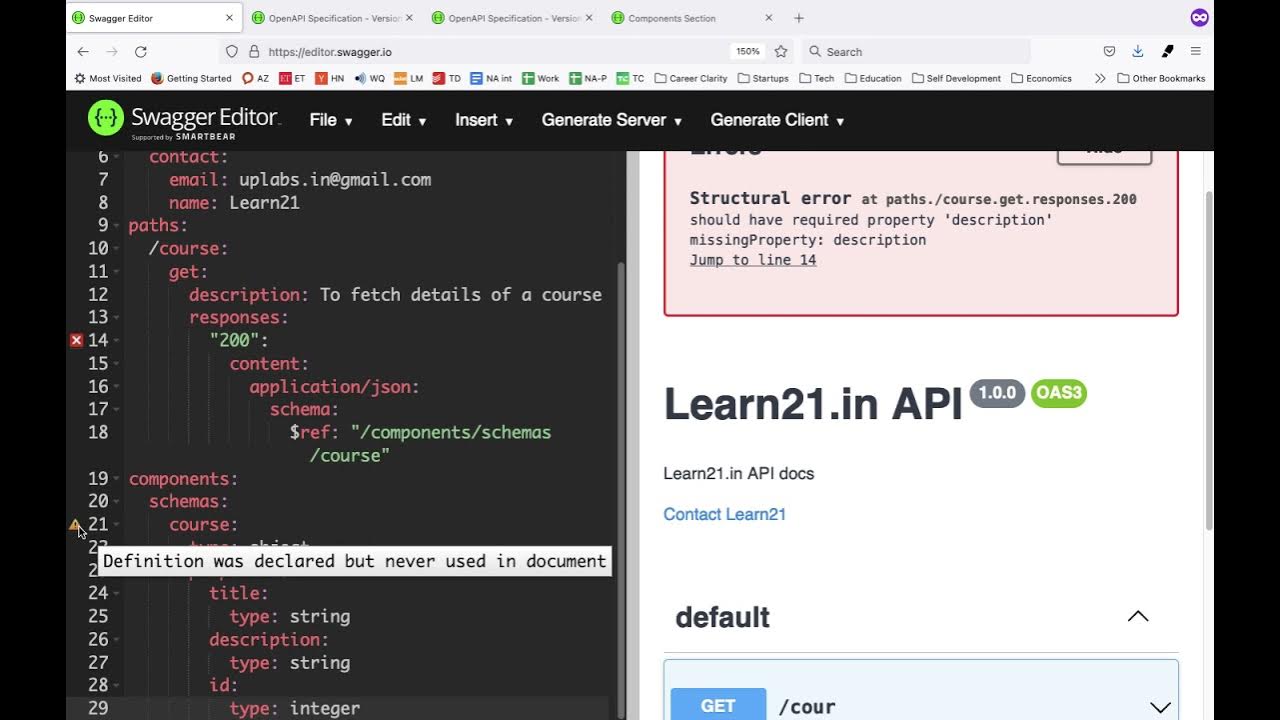Image resolution: width=1280 pixels, height=720 pixels.
Task: Open the File menu
Action: 331,120
